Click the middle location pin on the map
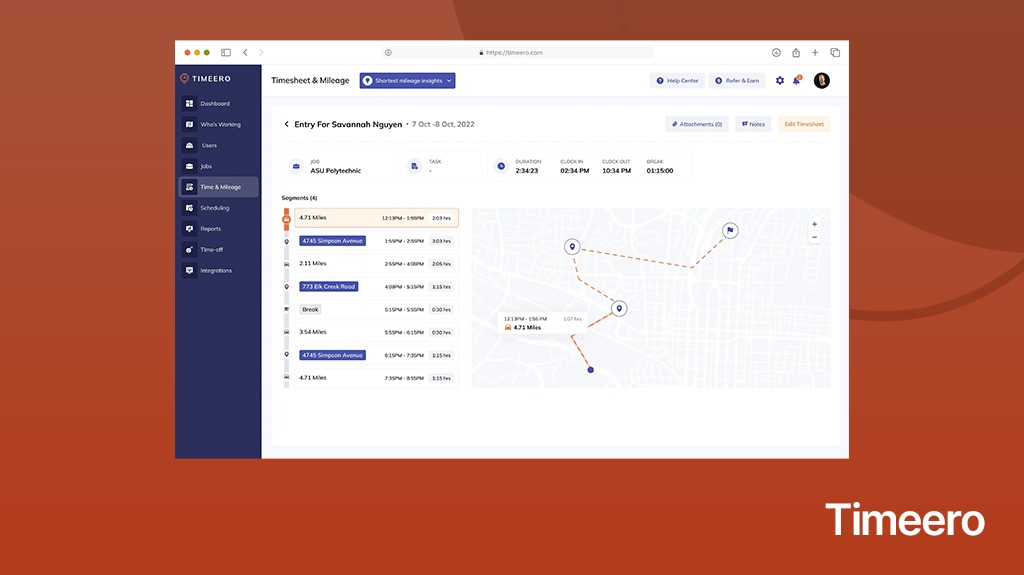The image size is (1024, 575). click(619, 308)
